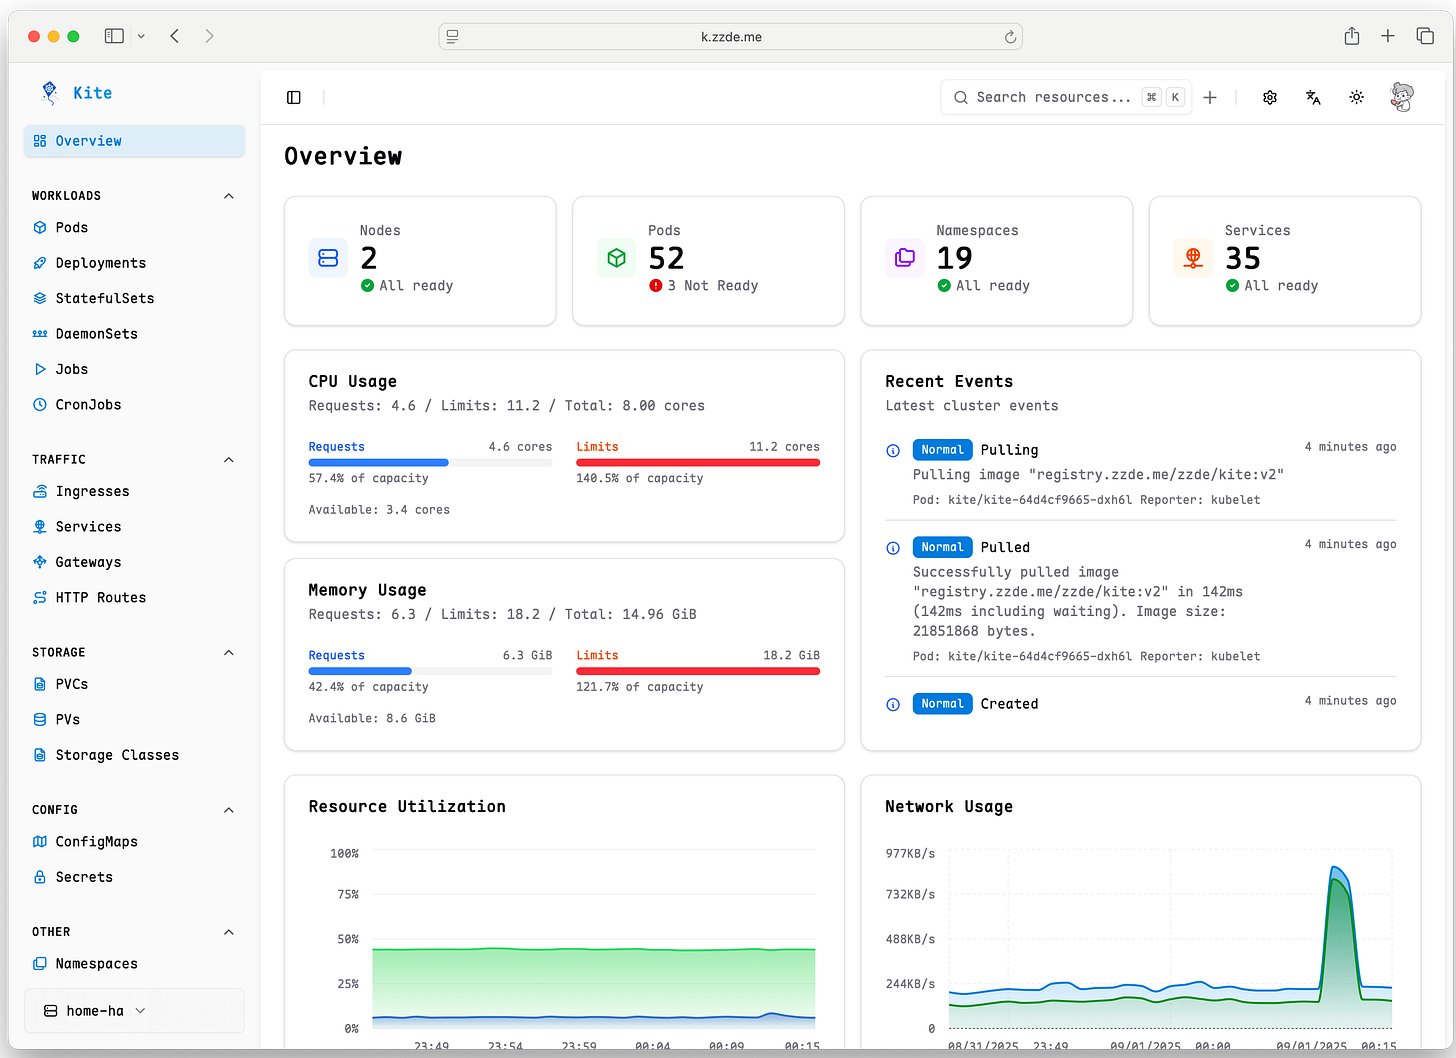
Task: View PVs storage list
Action: [x=134, y=720]
